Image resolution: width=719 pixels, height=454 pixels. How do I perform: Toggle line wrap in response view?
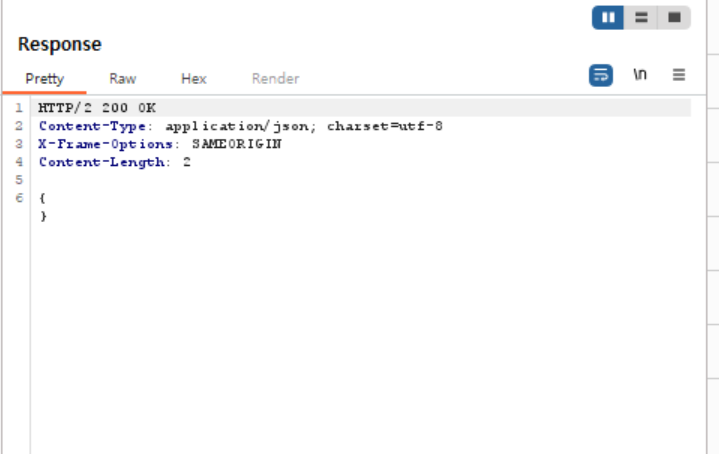click(601, 75)
